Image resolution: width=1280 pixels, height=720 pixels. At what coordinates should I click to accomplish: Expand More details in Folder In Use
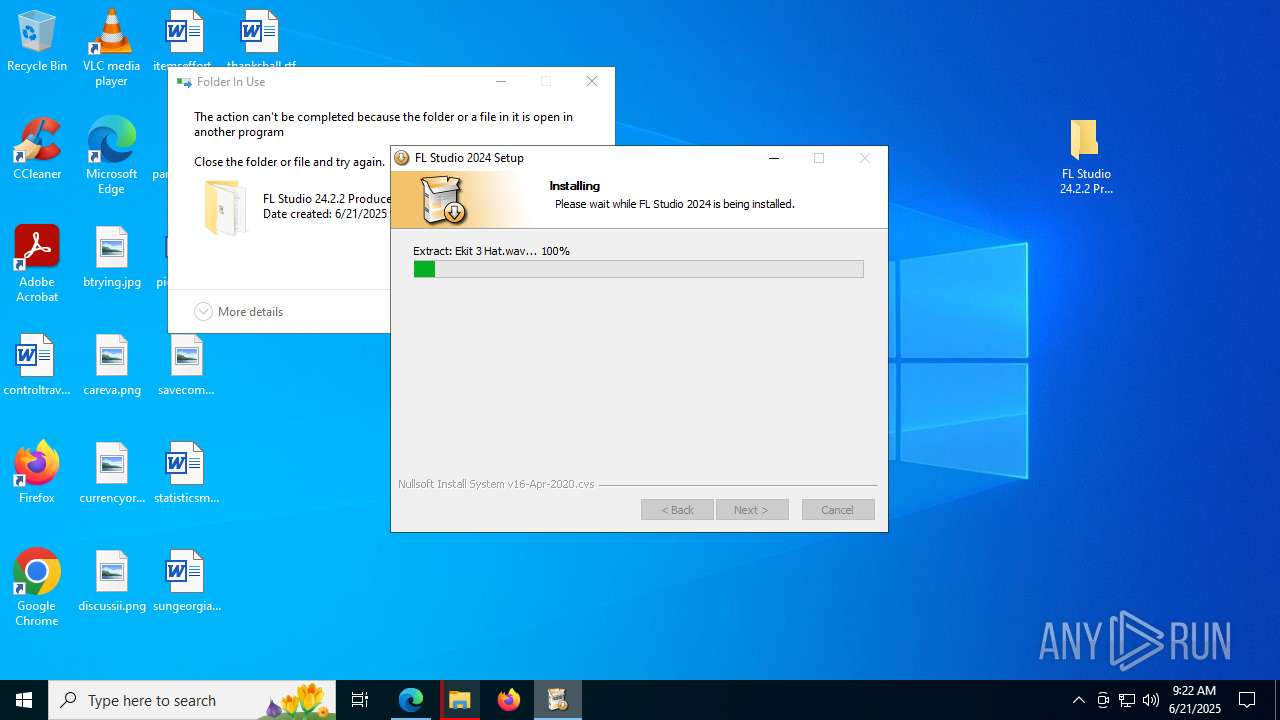(239, 312)
